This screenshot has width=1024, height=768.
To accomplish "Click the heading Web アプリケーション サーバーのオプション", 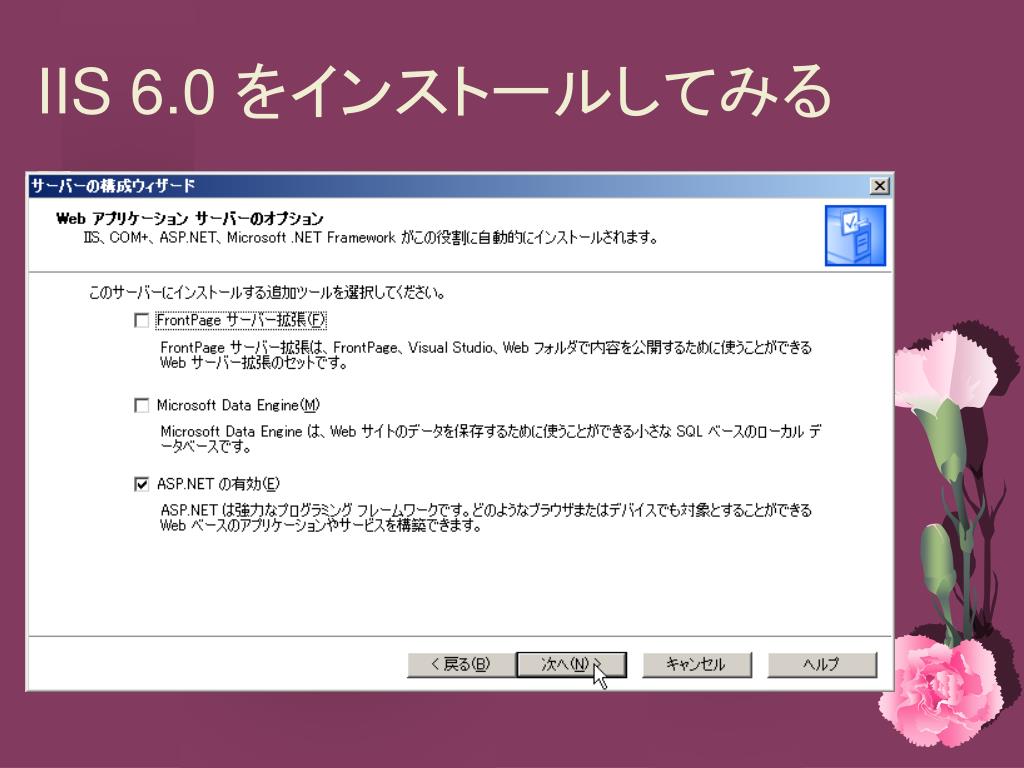I will [x=189, y=218].
